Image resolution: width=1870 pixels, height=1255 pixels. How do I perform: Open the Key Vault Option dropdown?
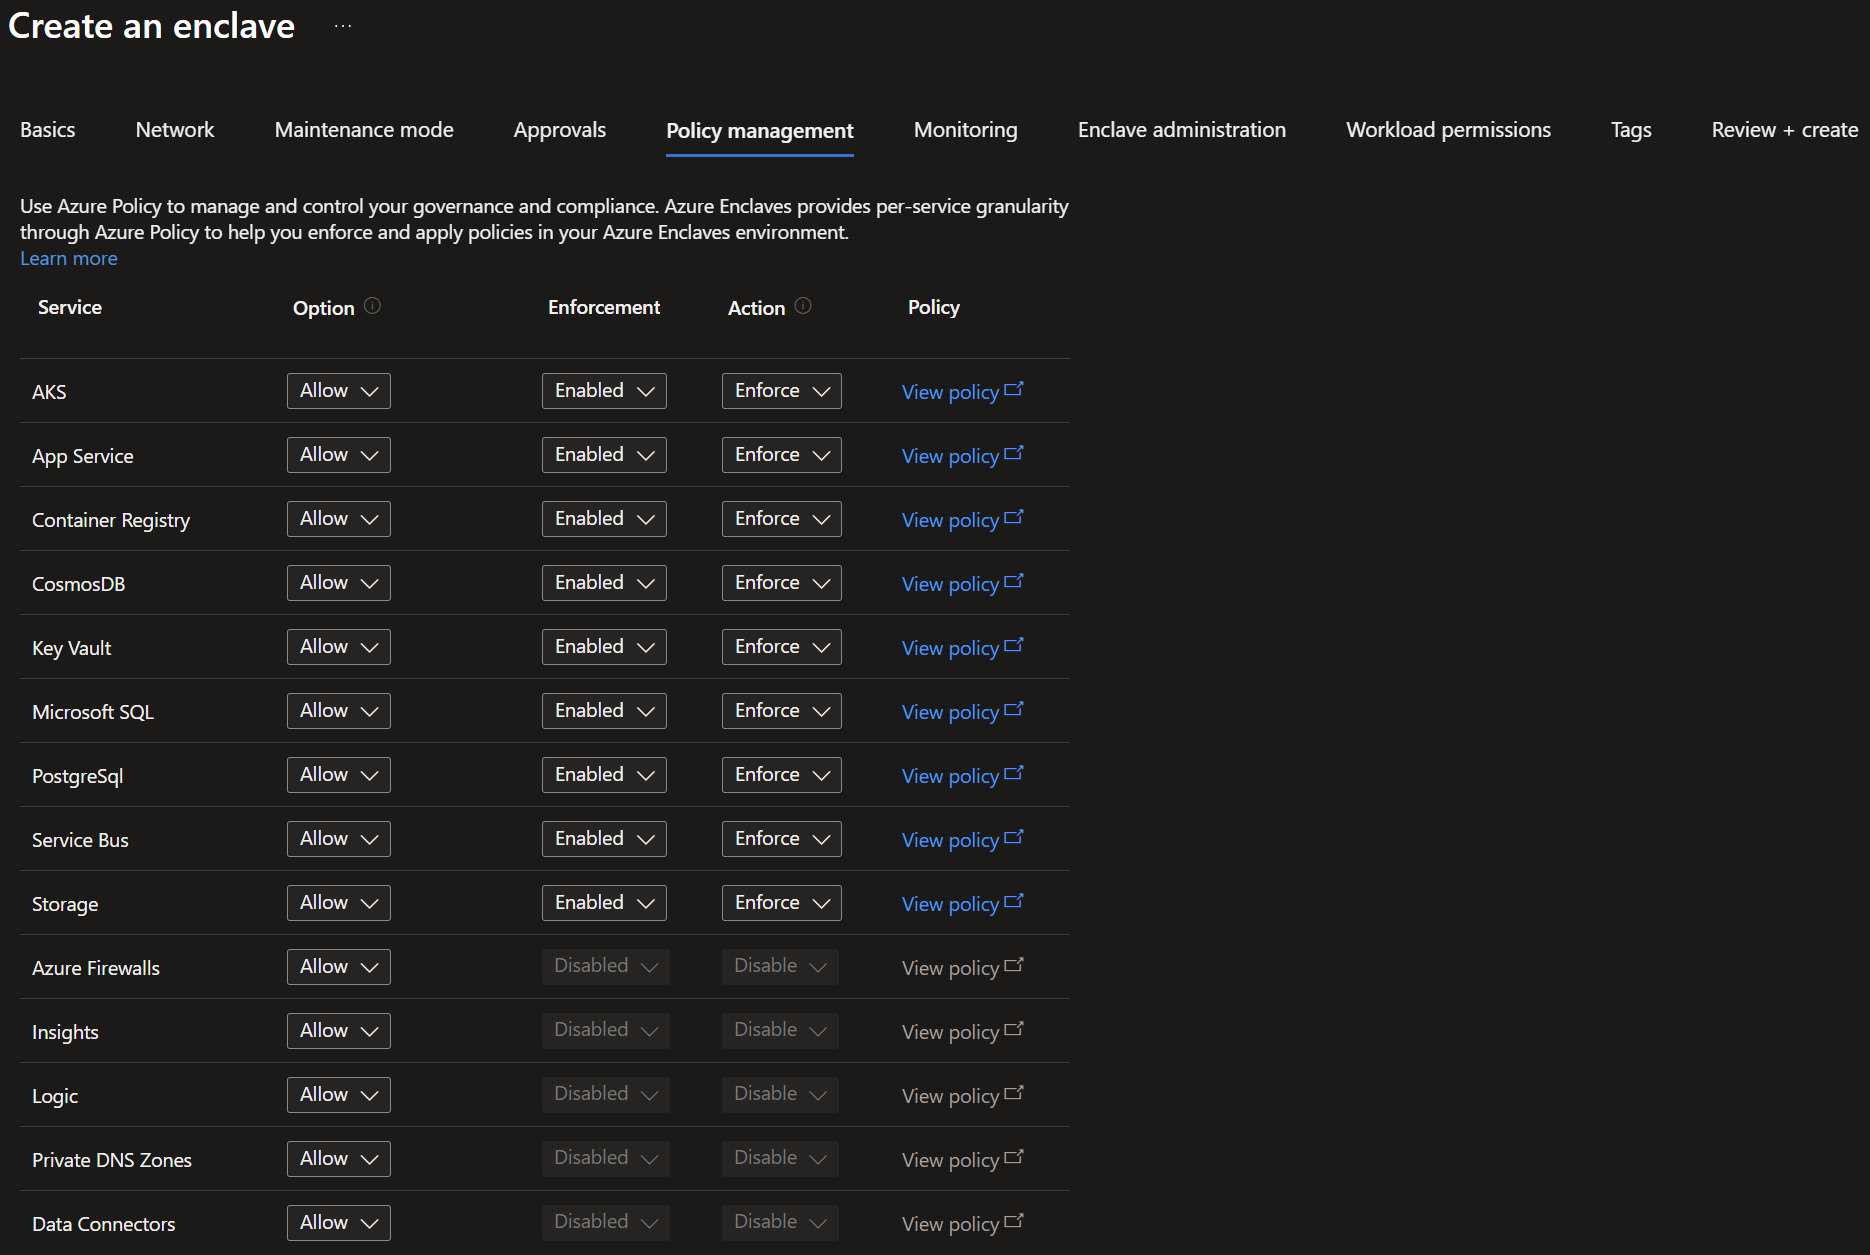[339, 647]
